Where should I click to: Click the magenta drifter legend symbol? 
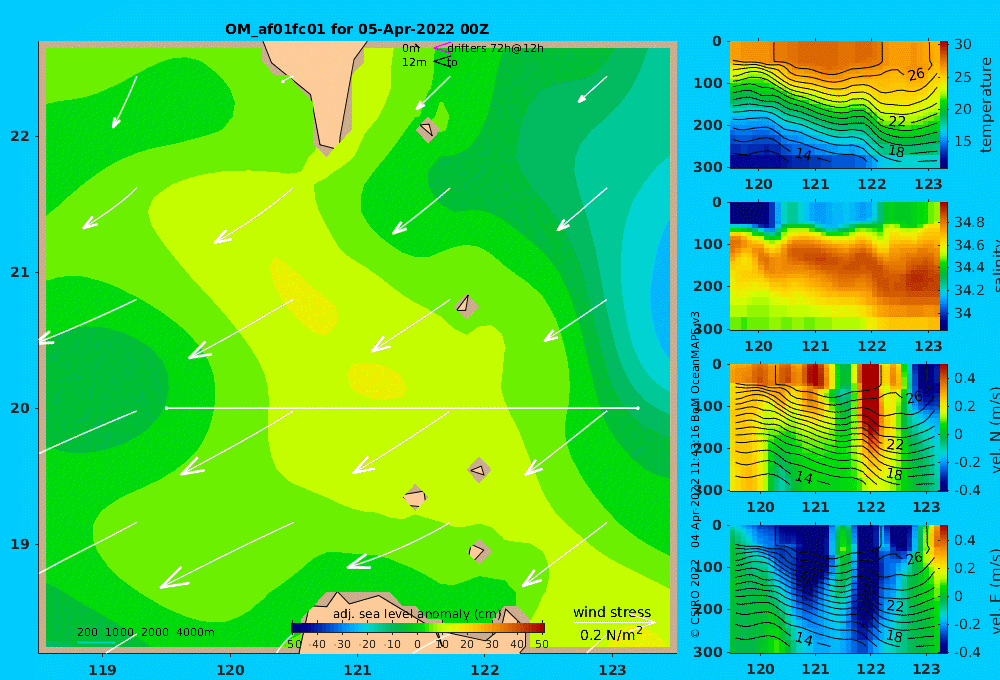coord(442,47)
